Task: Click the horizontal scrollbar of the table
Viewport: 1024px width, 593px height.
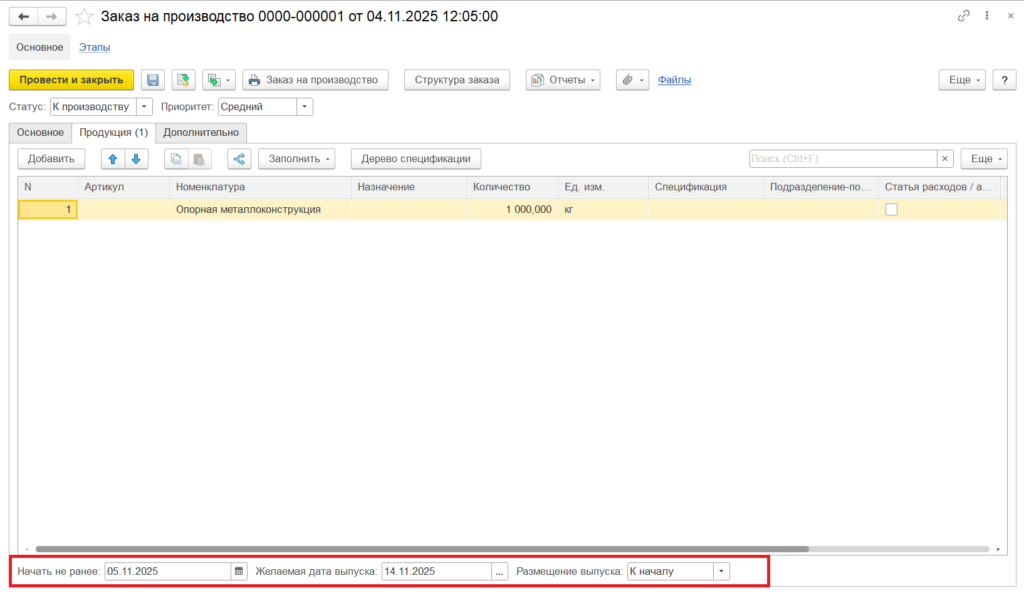Action: (x=422, y=549)
